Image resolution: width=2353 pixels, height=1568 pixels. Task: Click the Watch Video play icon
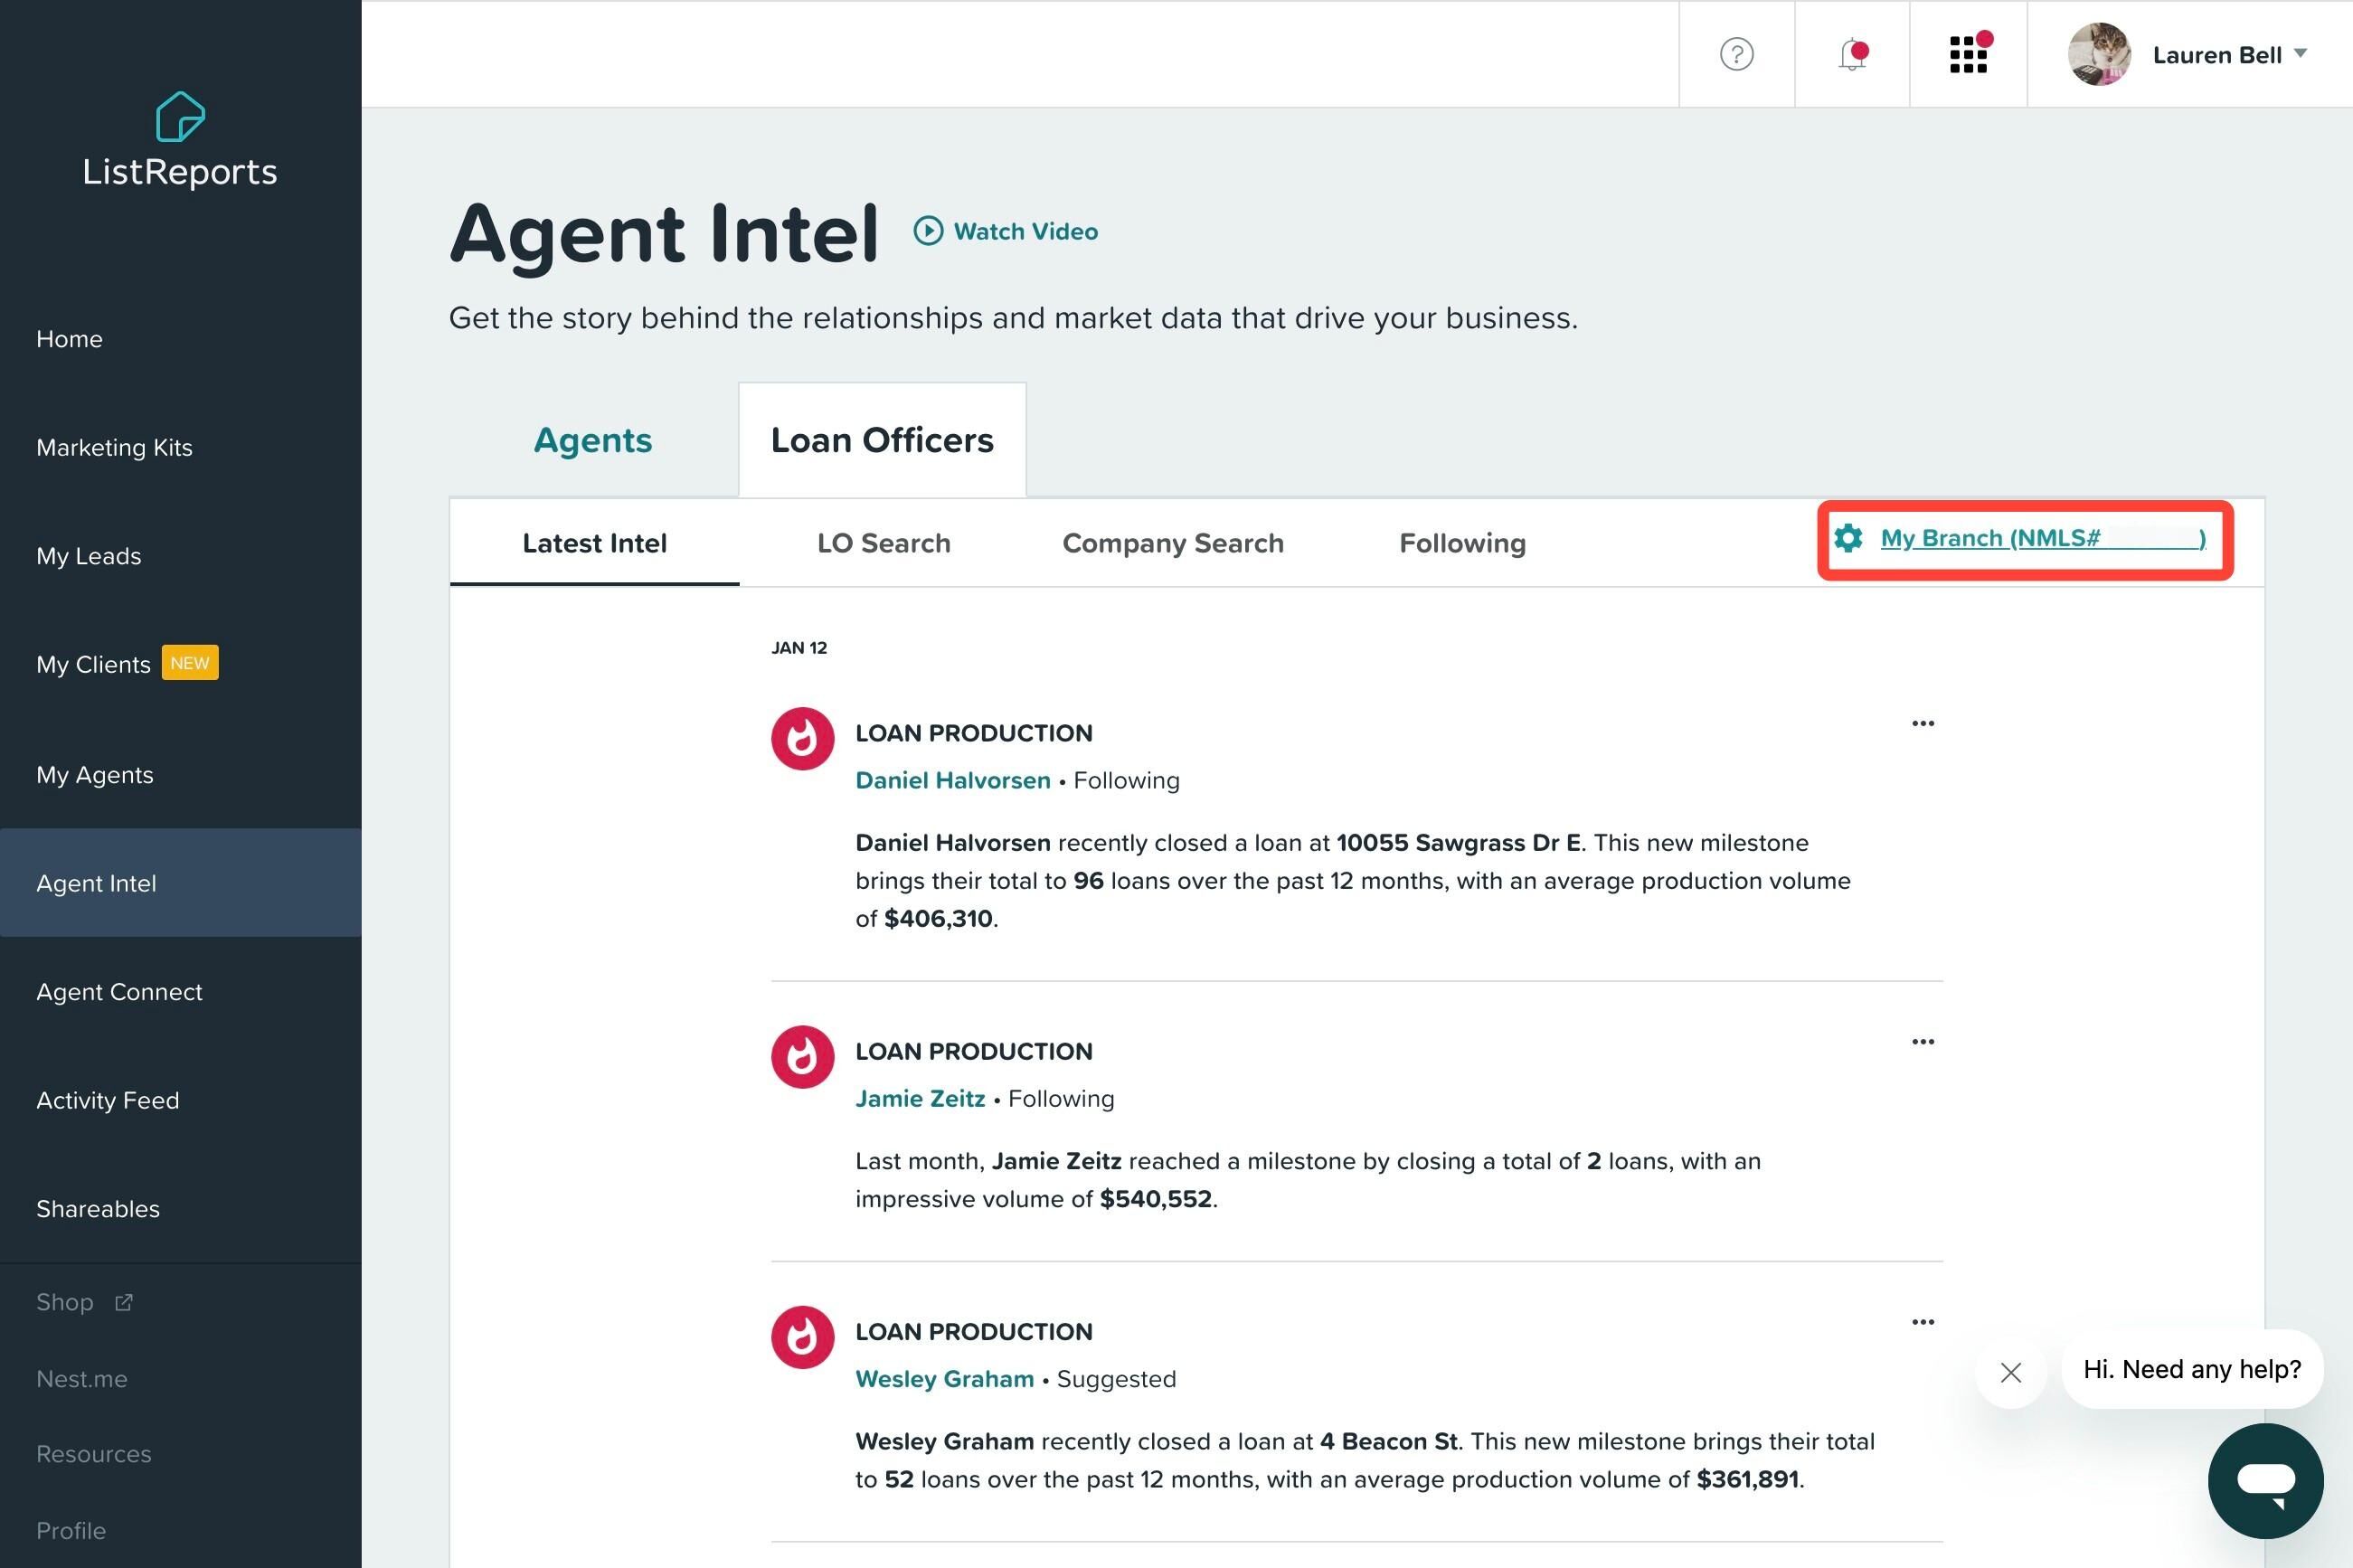pyautogui.click(x=928, y=231)
